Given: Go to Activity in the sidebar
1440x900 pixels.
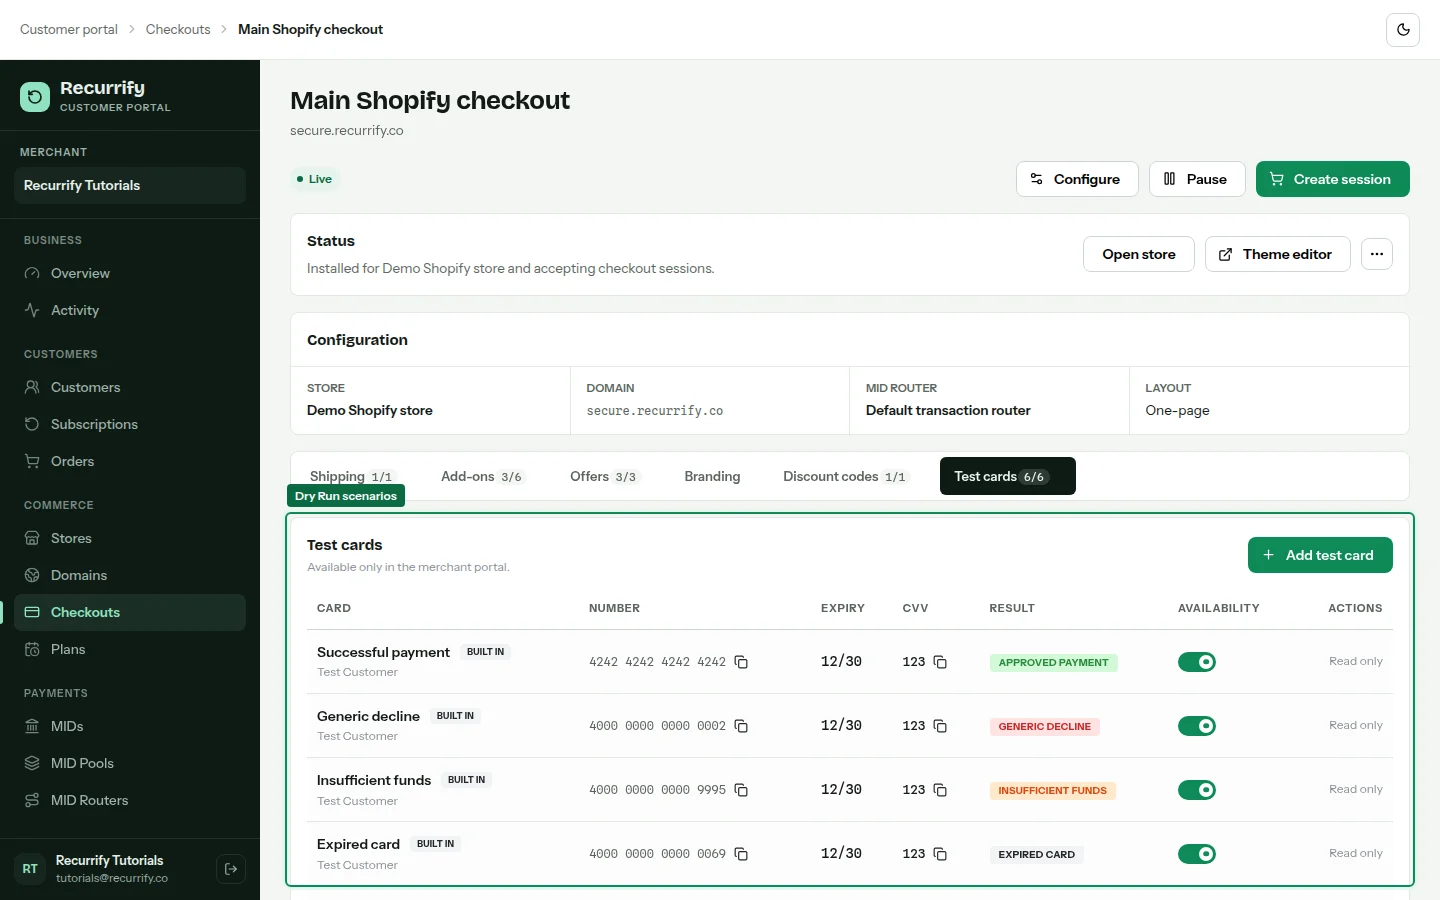Looking at the screenshot, I should point(130,310).
